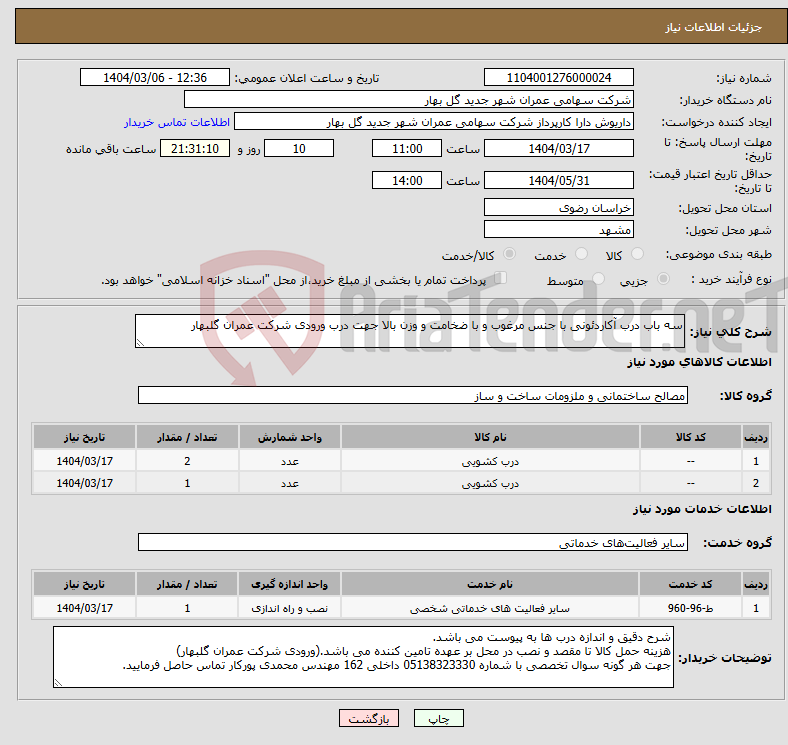
Task: Choose the متوسط purchase type radio
Action: click(x=599, y=278)
